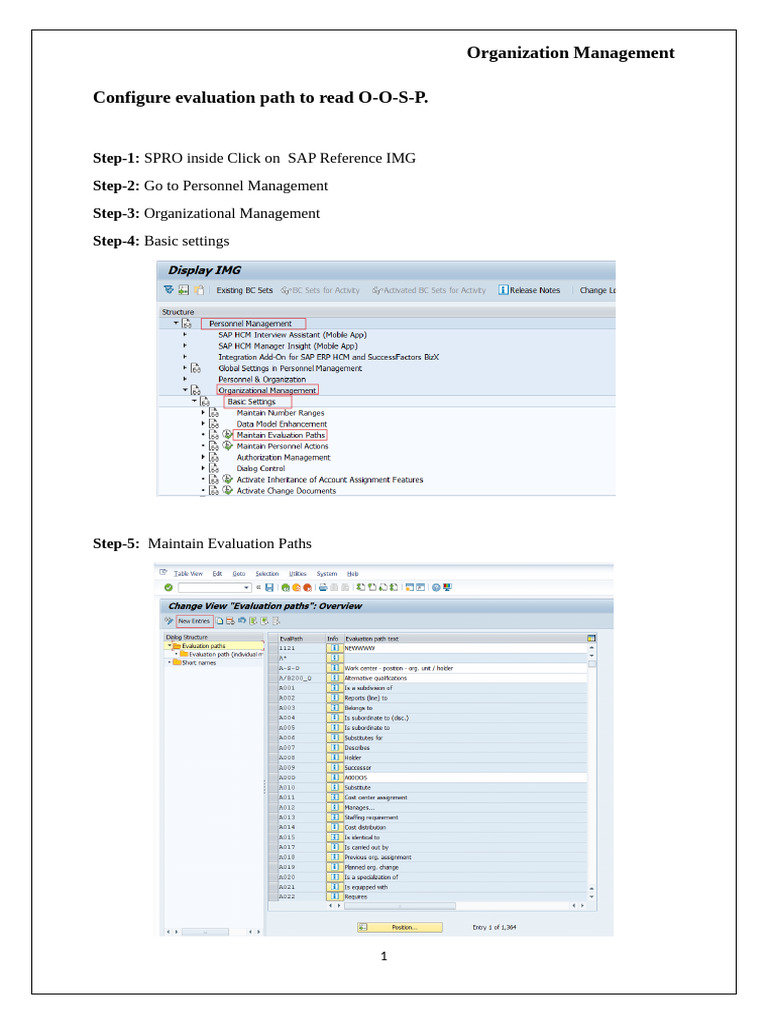The image size is (768, 1024).
Task: Click execute icon beside Activate Change Documents
Action: coord(227,490)
